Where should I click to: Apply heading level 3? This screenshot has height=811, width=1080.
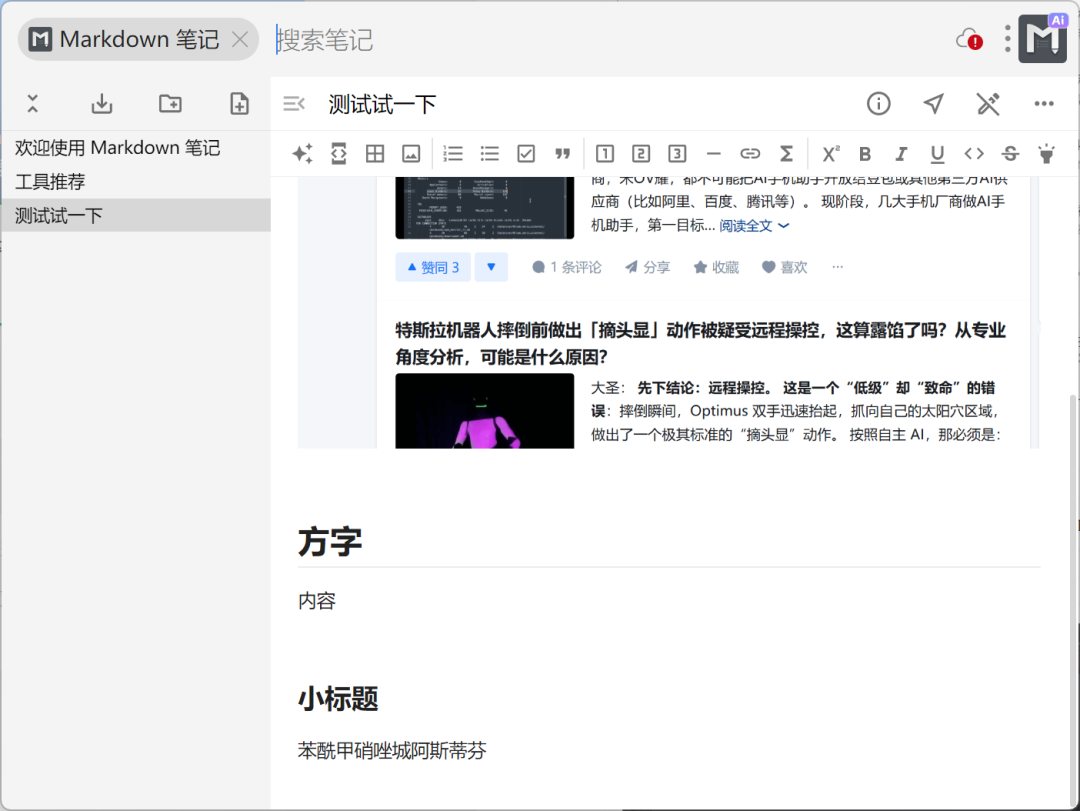[x=678, y=154]
